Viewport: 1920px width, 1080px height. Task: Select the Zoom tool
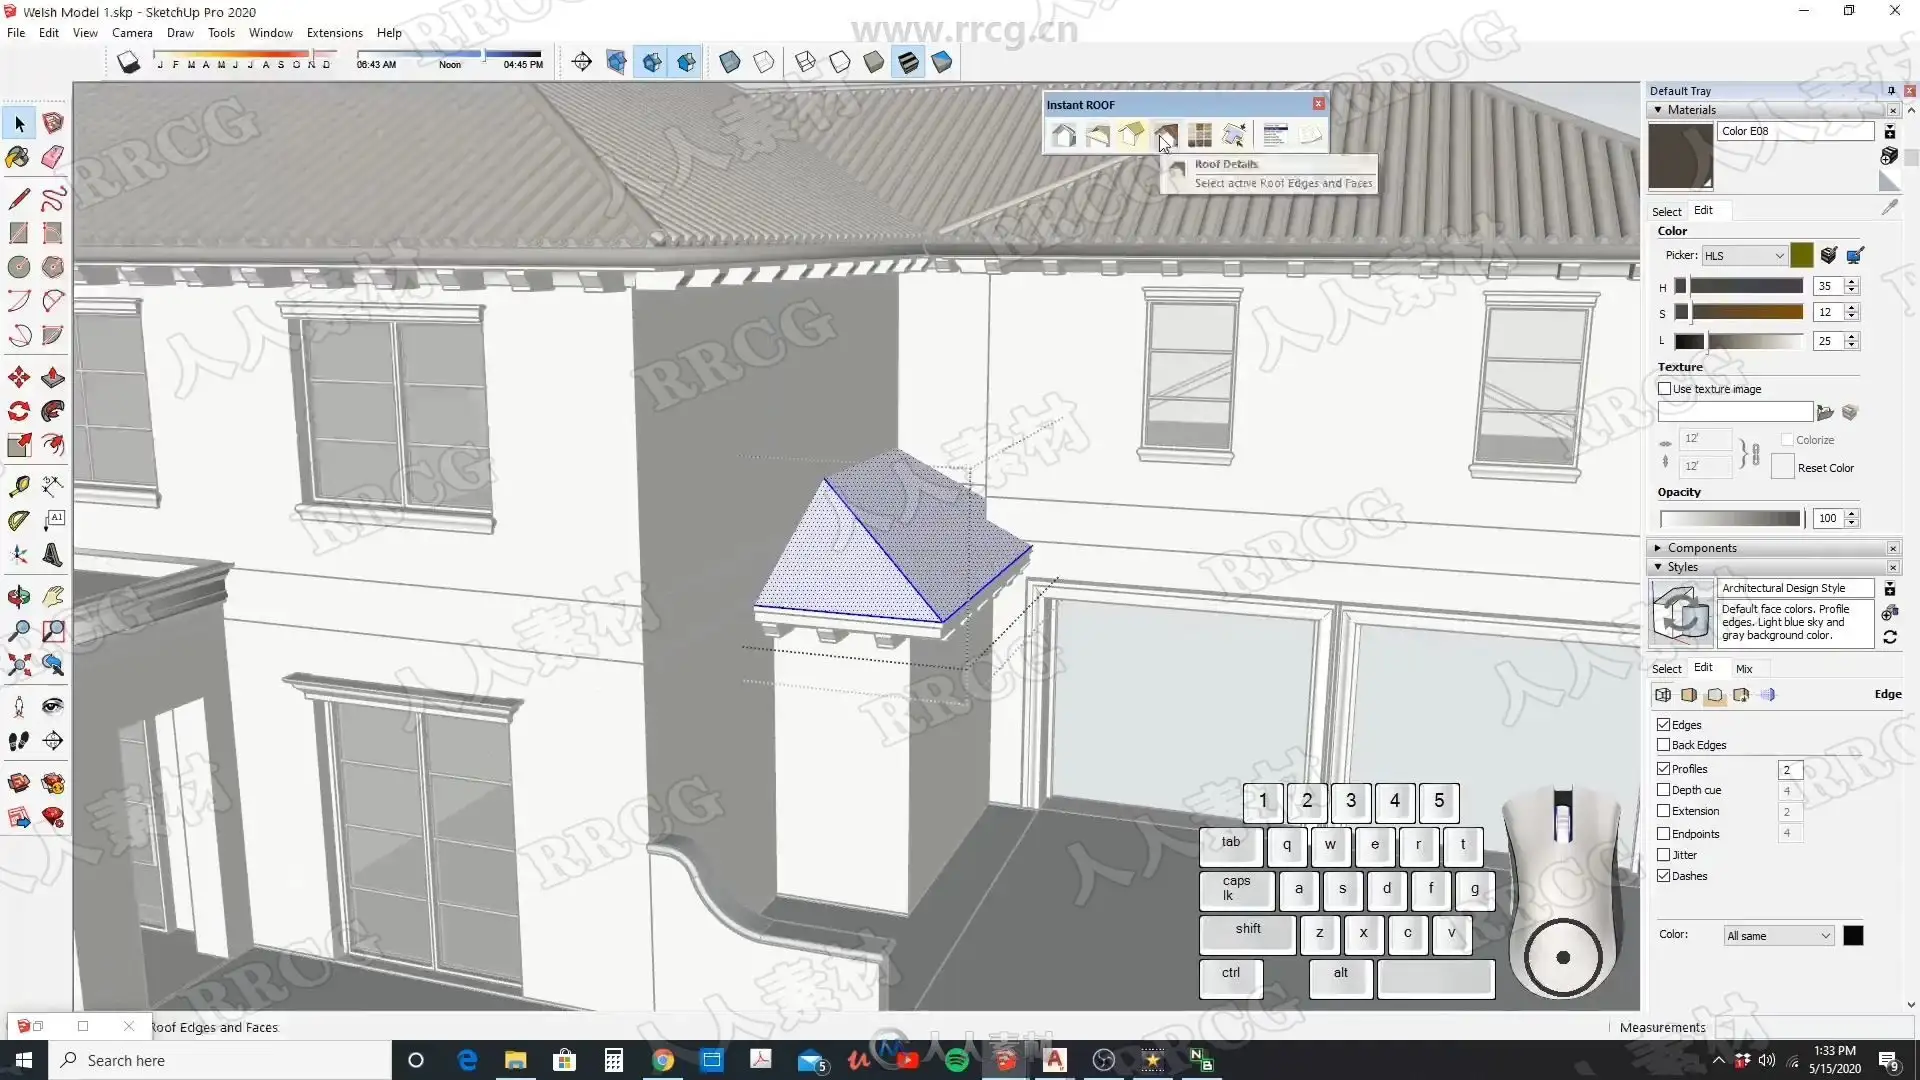tap(18, 631)
